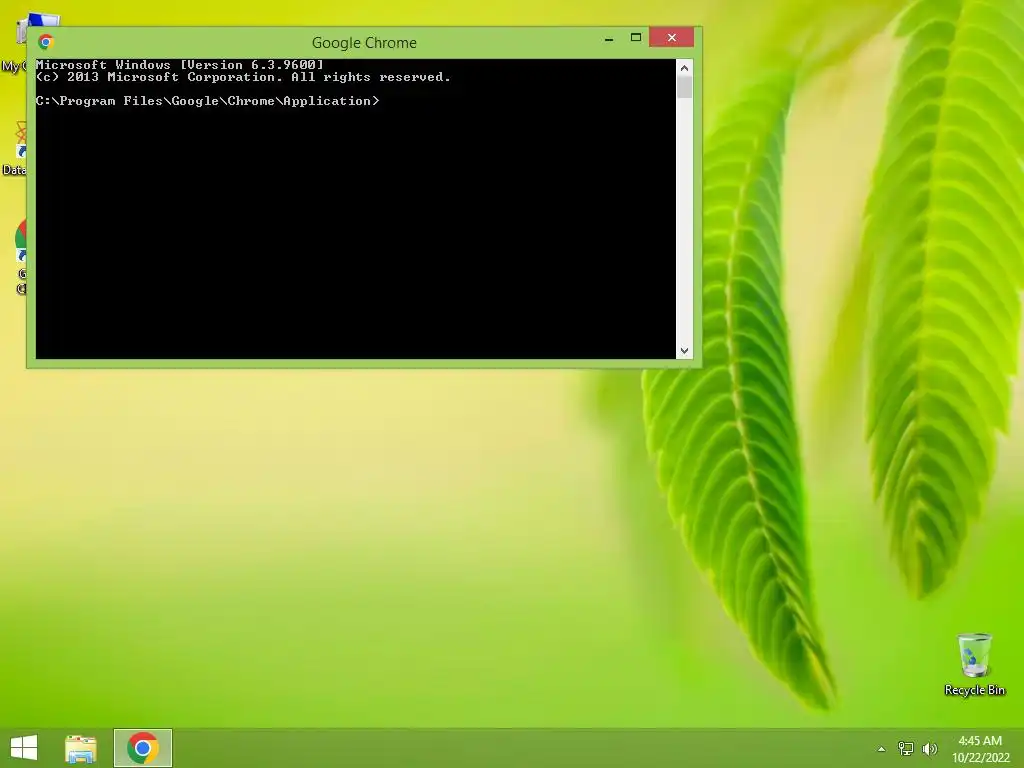Click the 2013 Microsoft Corporation copyright line
The height and width of the screenshot is (768, 1024).
[243, 77]
